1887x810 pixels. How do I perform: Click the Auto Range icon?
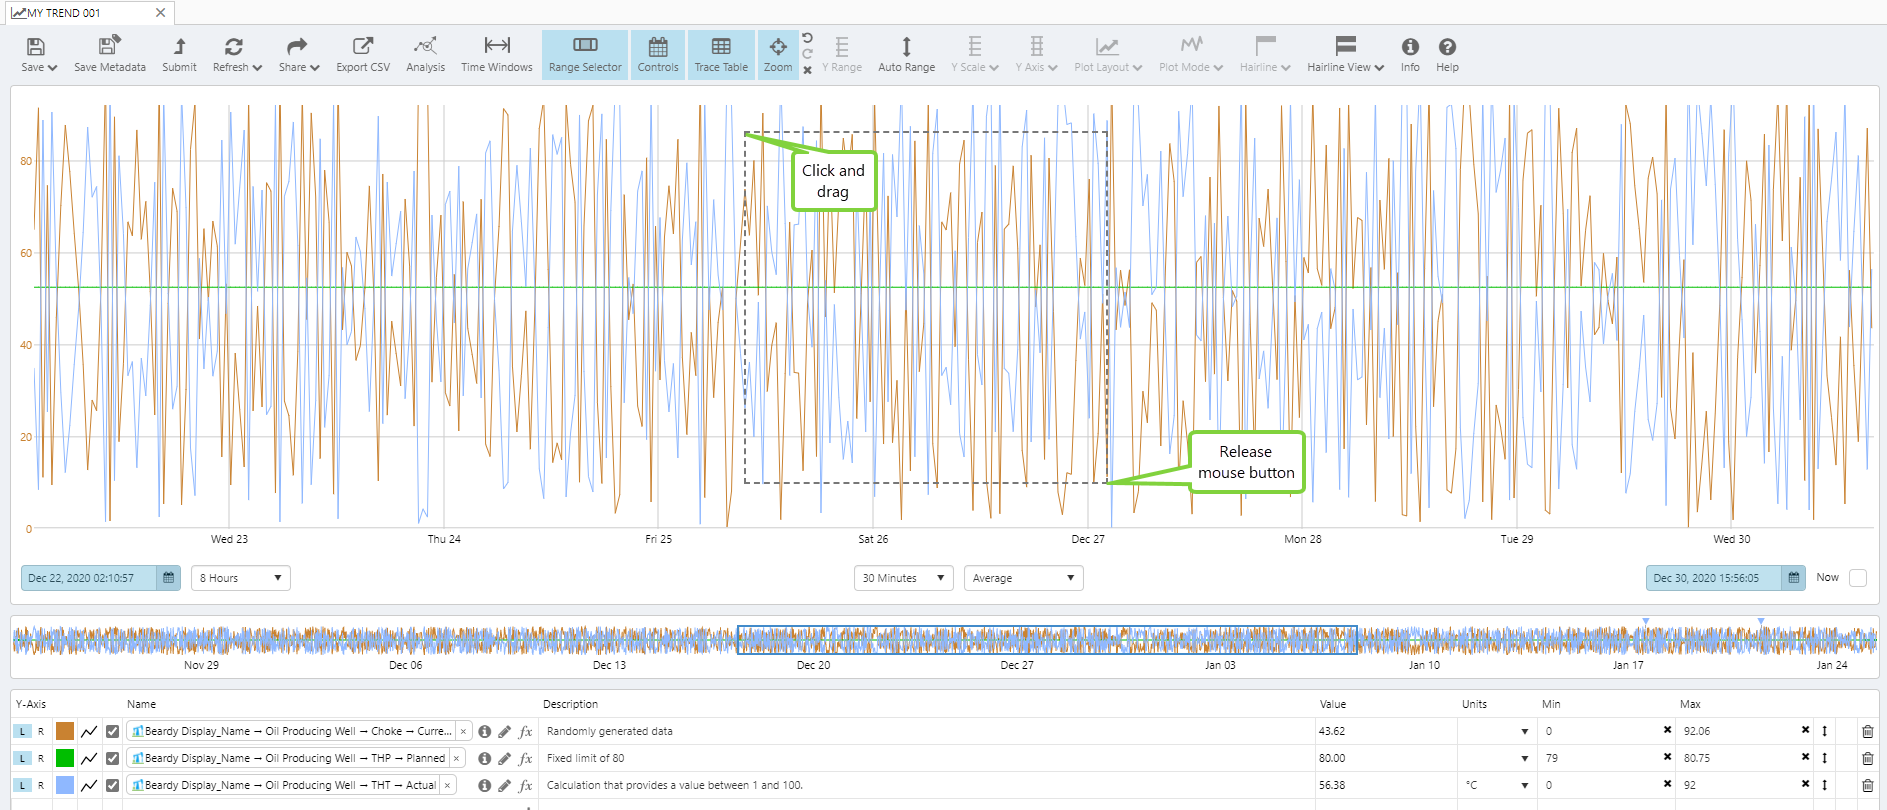click(906, 54)
